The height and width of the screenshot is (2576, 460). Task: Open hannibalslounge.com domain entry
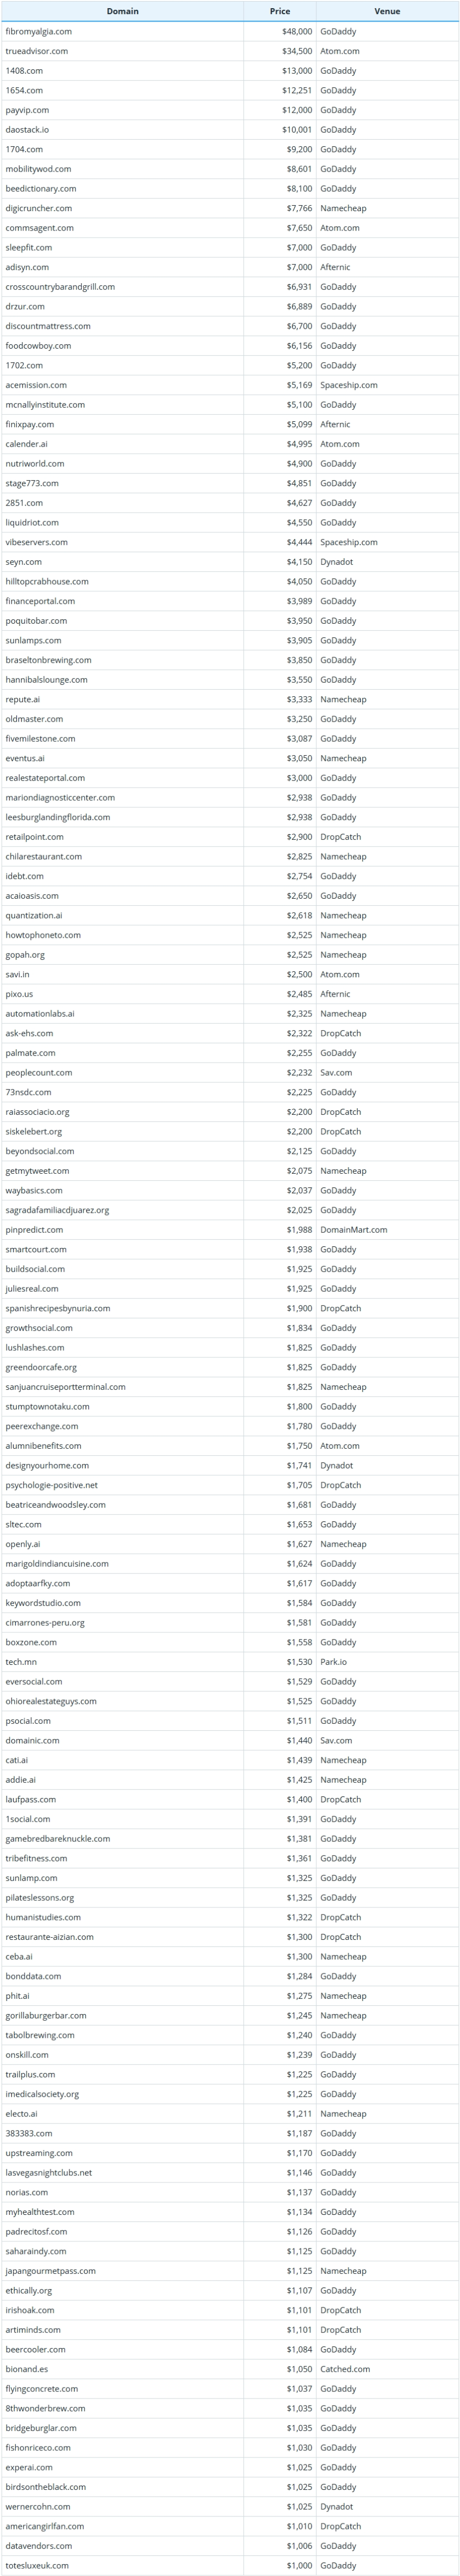[46, 680]
